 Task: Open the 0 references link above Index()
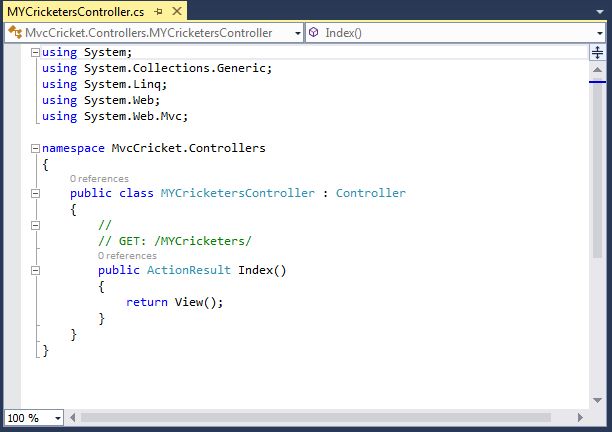[x=127, y=256]
